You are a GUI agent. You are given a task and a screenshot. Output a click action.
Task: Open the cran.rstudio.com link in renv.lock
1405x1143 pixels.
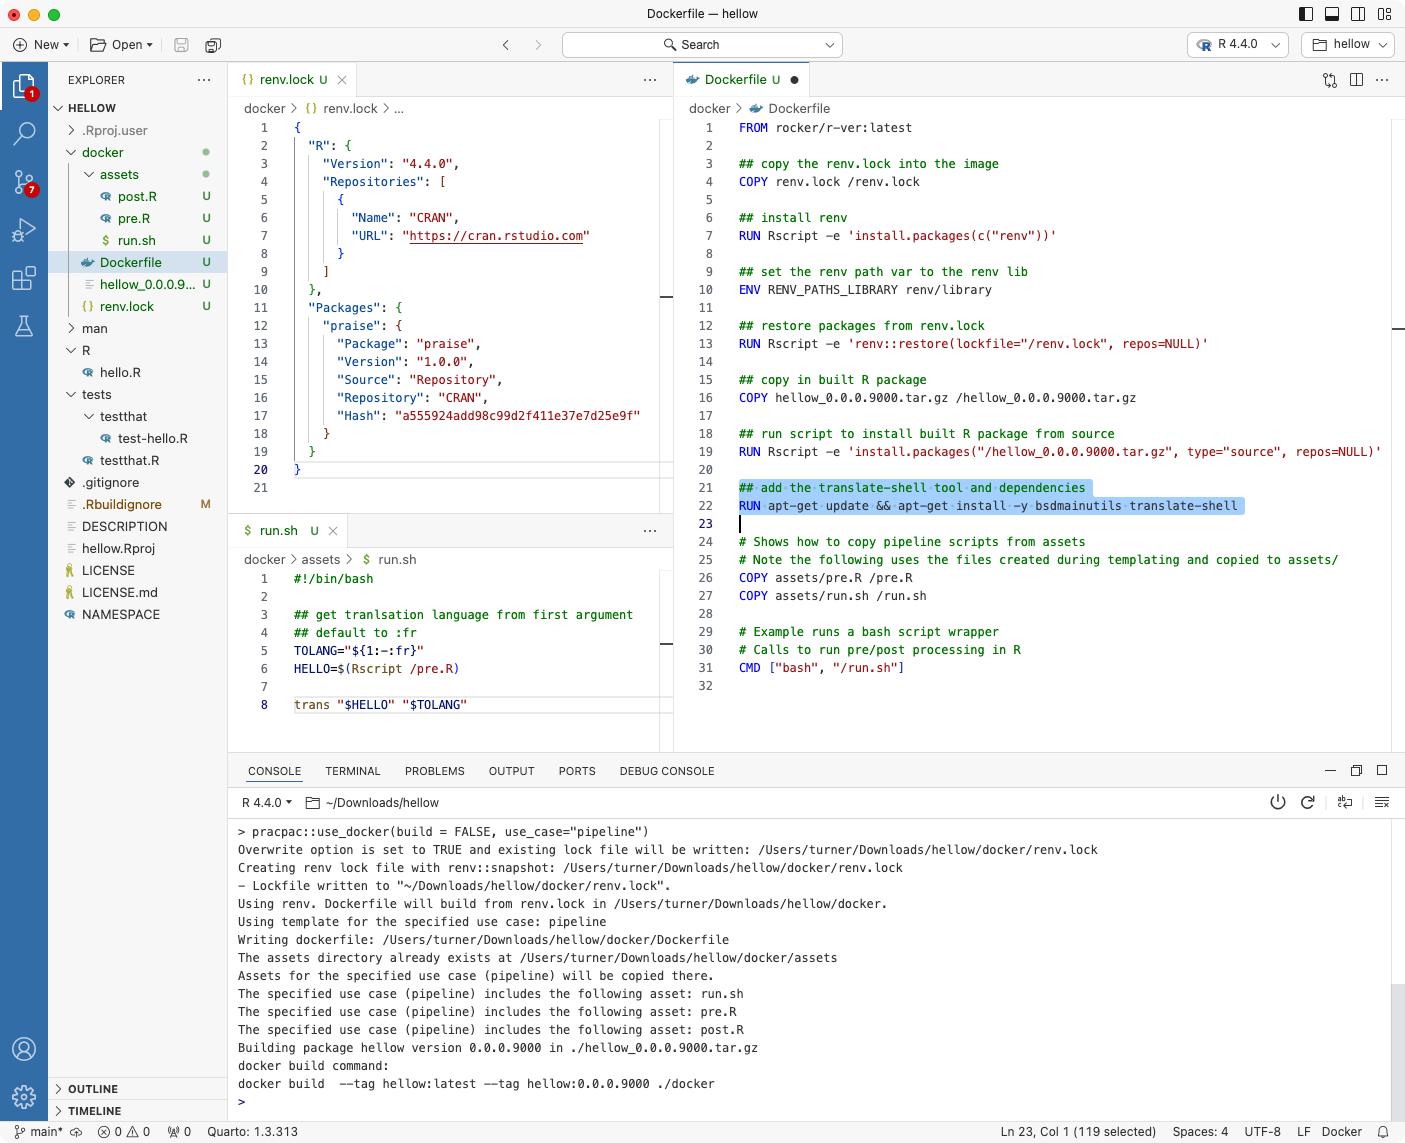coord(499,236)
